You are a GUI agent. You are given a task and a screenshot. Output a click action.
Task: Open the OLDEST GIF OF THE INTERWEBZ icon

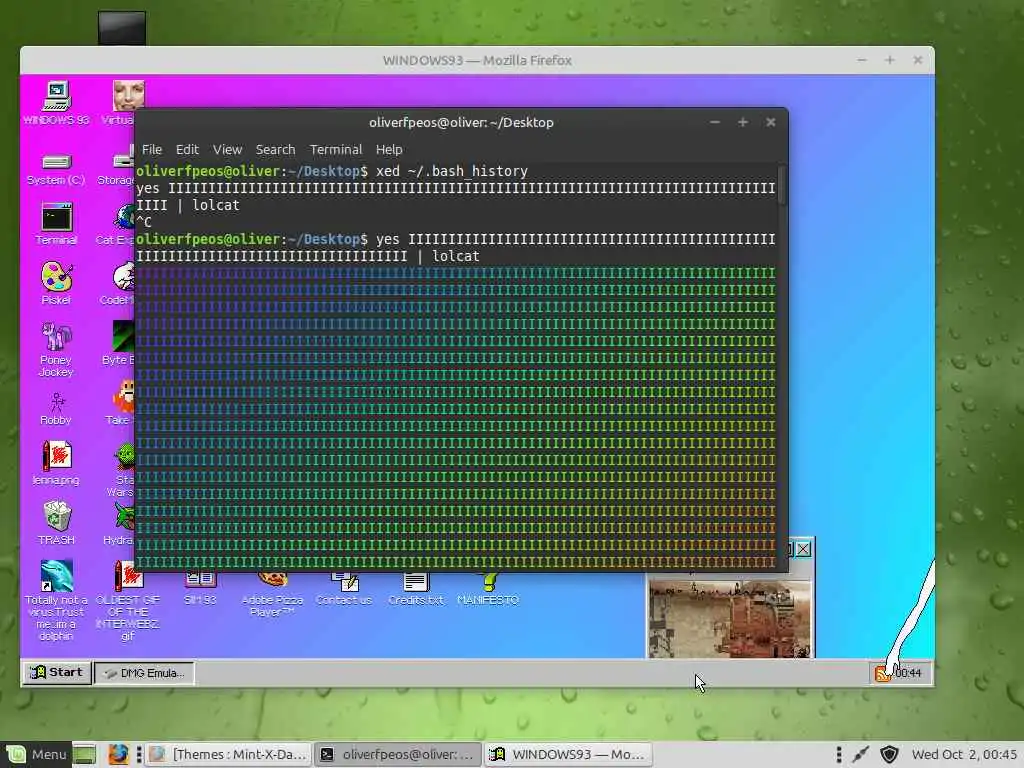(128, 601)
